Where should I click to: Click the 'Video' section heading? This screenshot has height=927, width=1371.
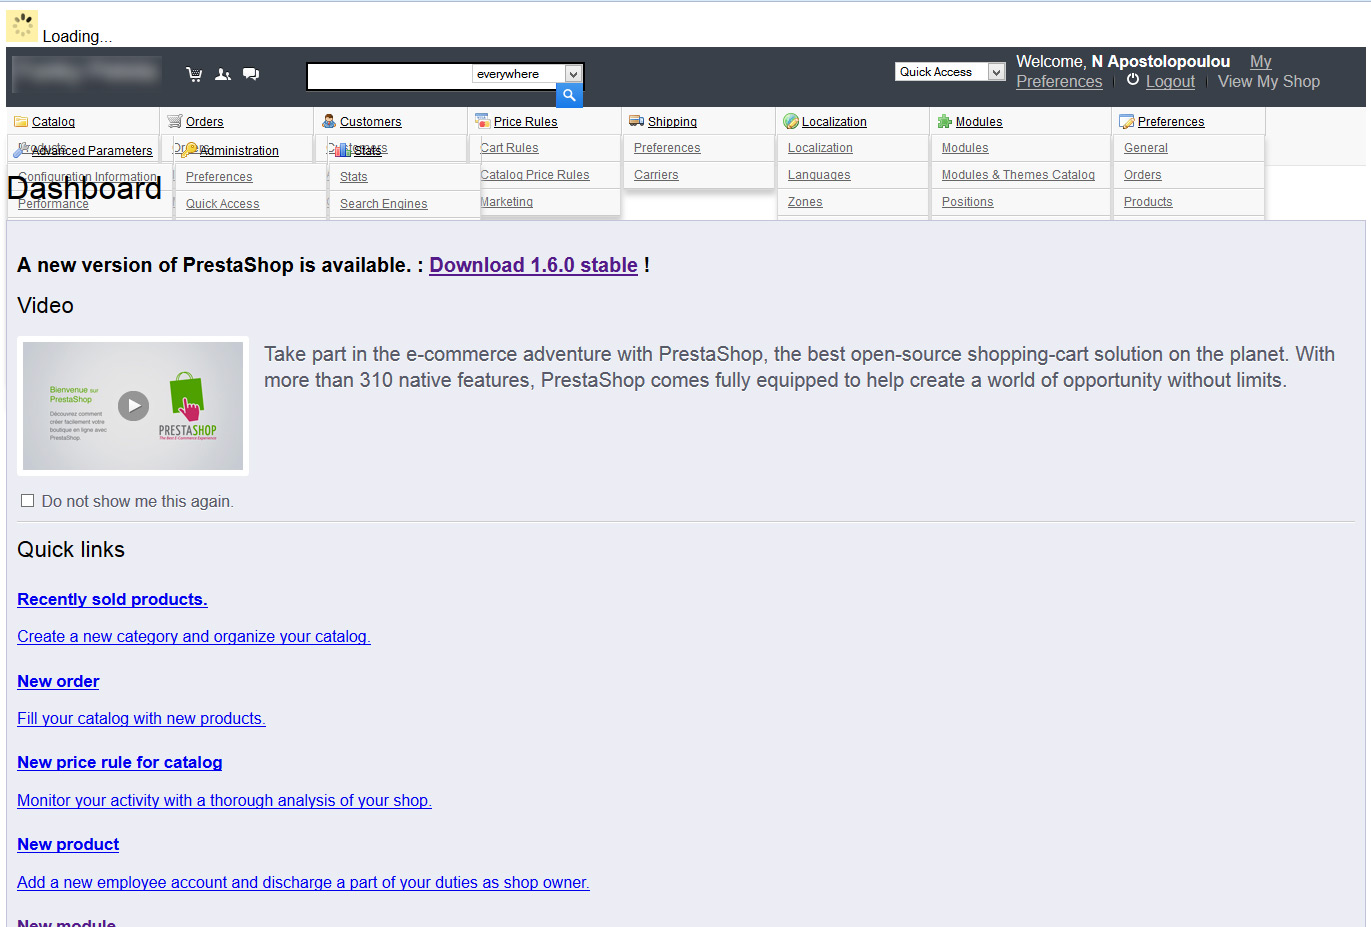[x=45, y=305]
